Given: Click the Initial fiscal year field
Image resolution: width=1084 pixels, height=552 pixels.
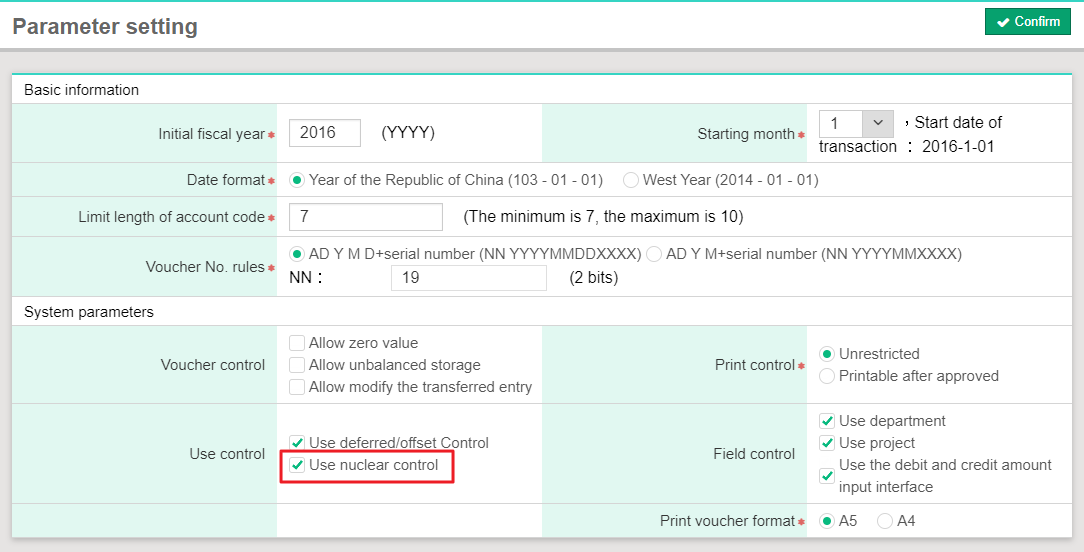Looking at the screenshot, I should click(x=325, y=133).
